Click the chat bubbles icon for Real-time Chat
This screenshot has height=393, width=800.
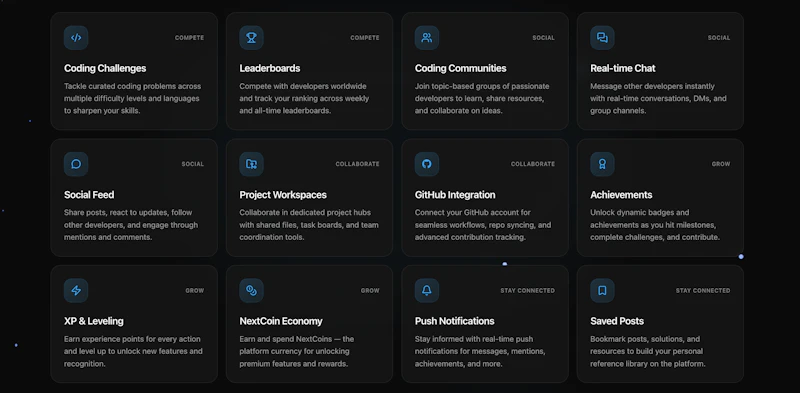(x=603, y=38)
